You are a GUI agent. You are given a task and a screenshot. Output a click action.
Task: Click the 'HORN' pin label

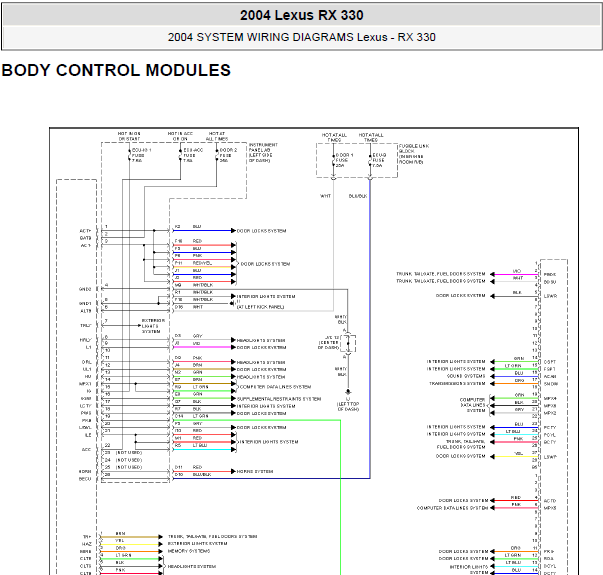85,471
